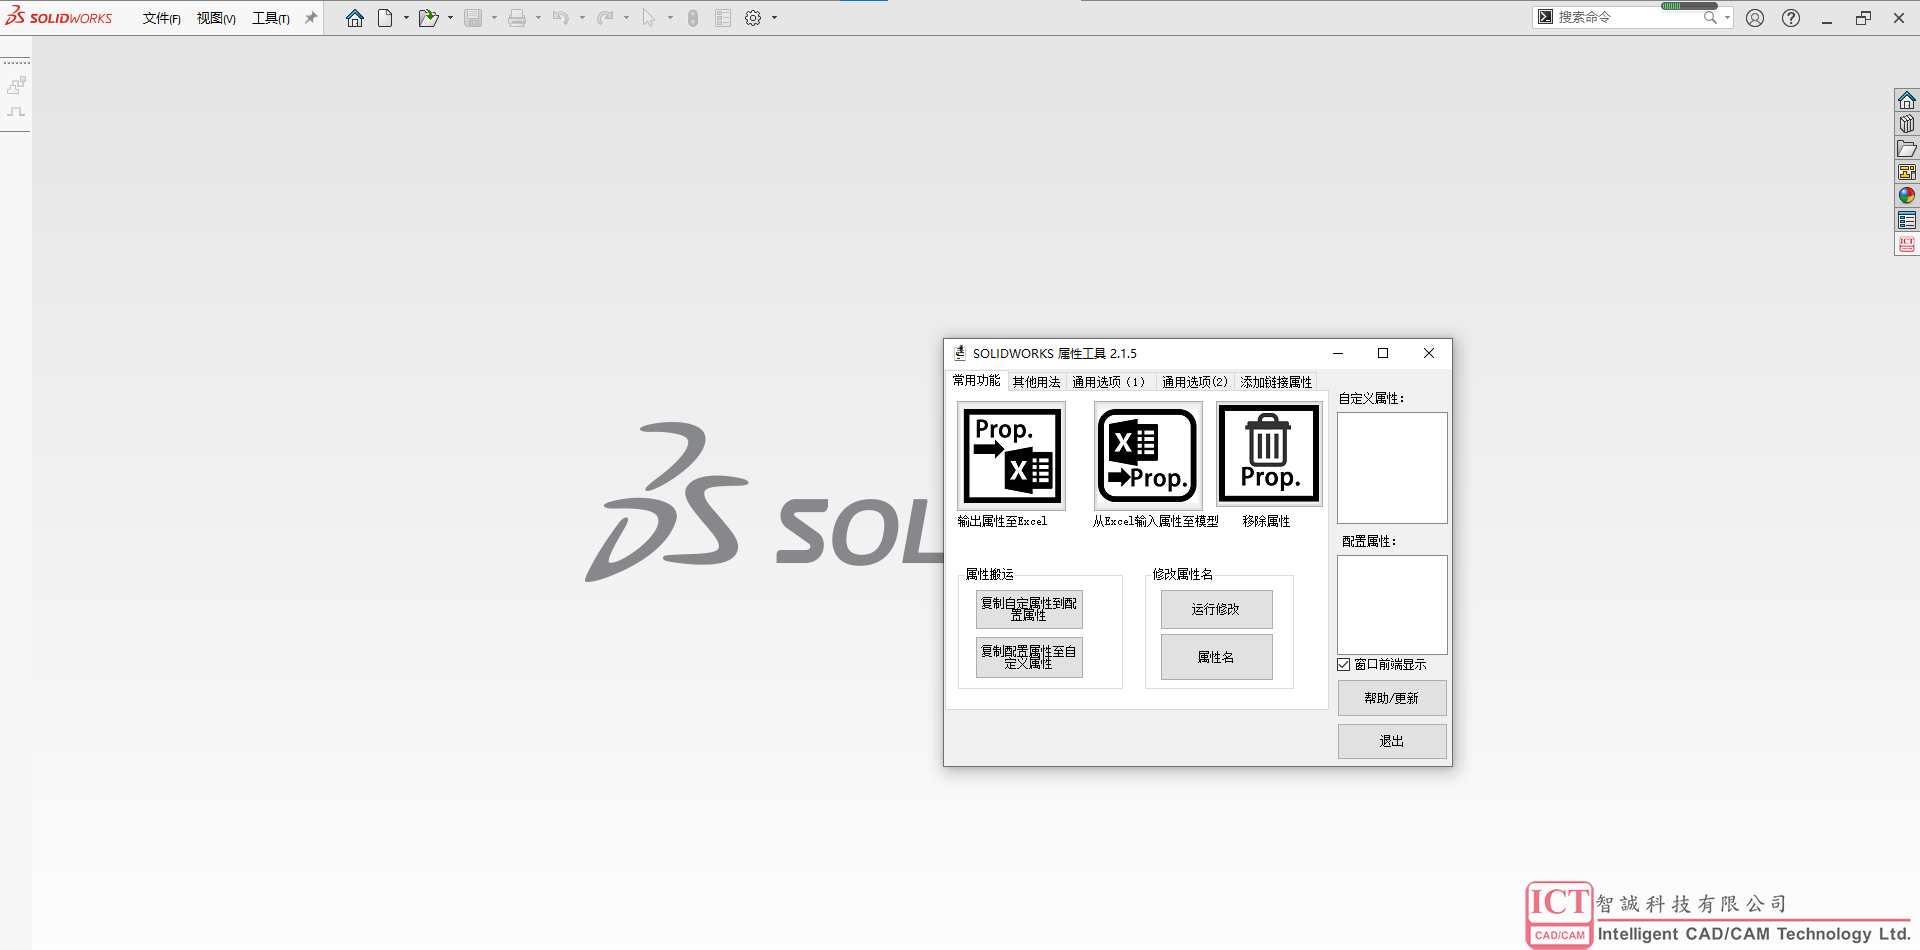Expand the Undo history dropdown arrow
Screen dimensions: 1920x950
(582, 18)
